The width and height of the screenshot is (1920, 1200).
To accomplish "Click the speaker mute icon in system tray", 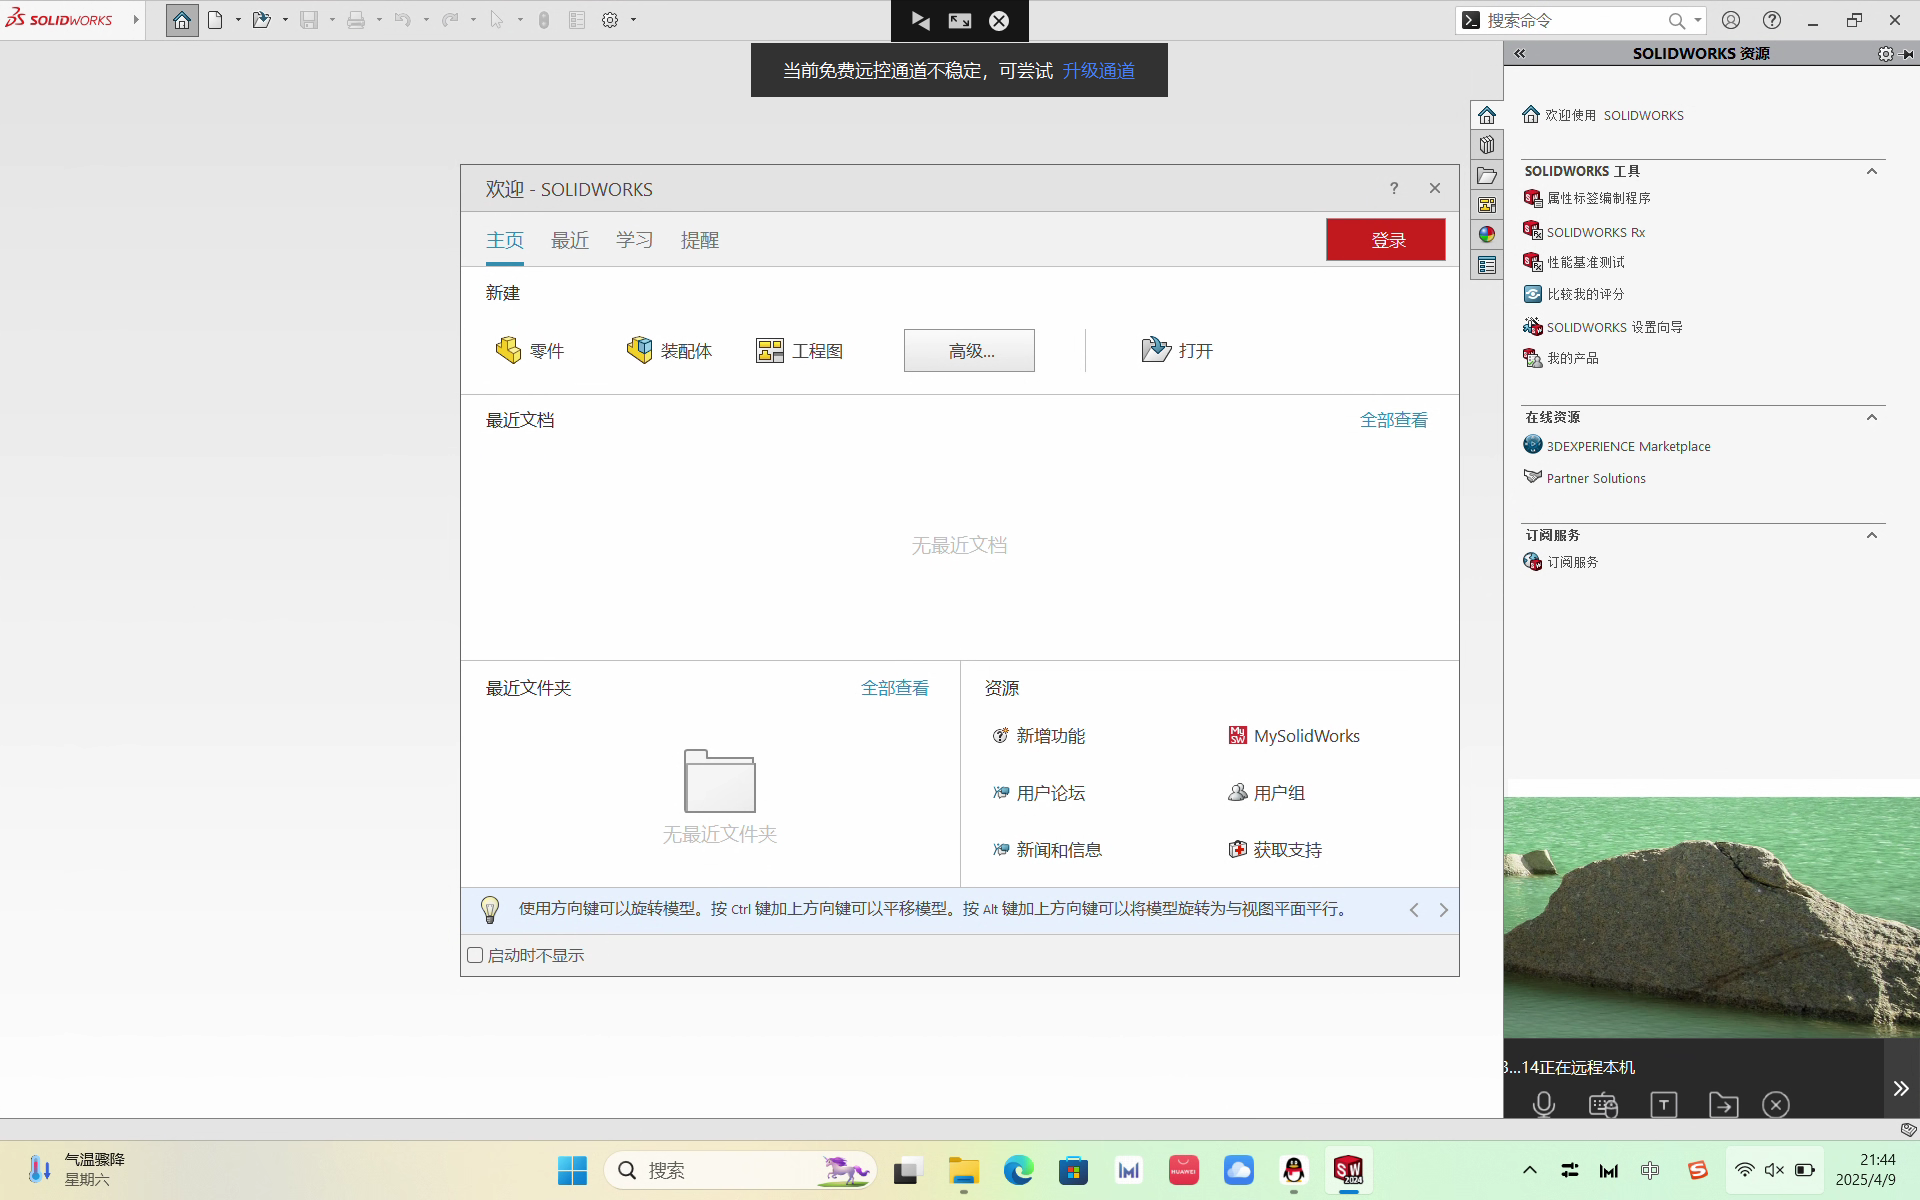I will tap(1774, 1170).
